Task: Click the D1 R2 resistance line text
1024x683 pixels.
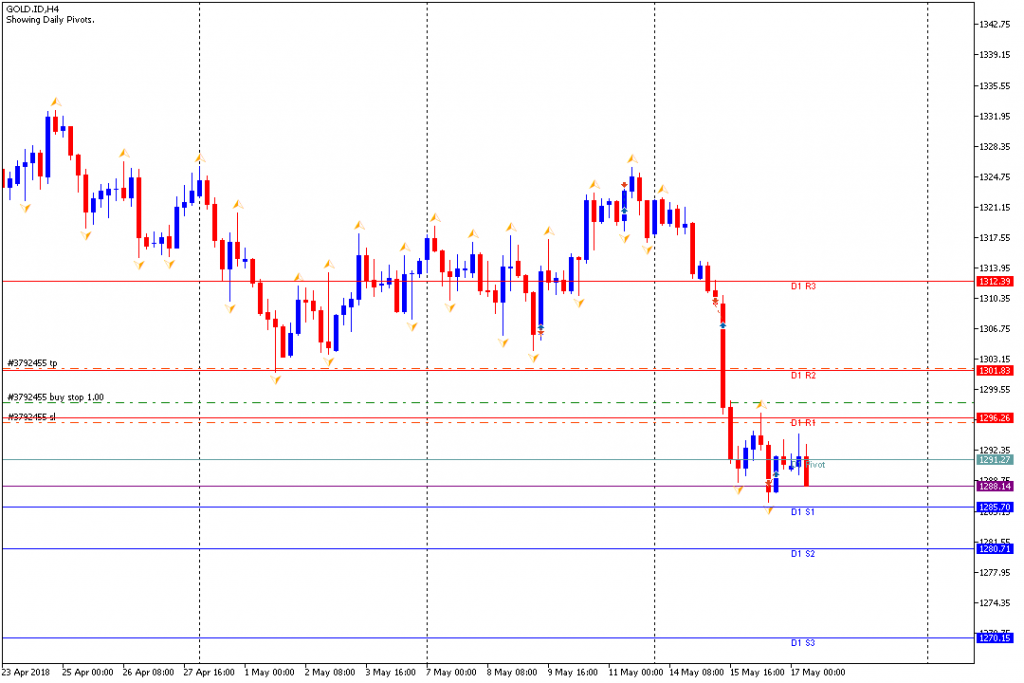Action: pos(803,375)
